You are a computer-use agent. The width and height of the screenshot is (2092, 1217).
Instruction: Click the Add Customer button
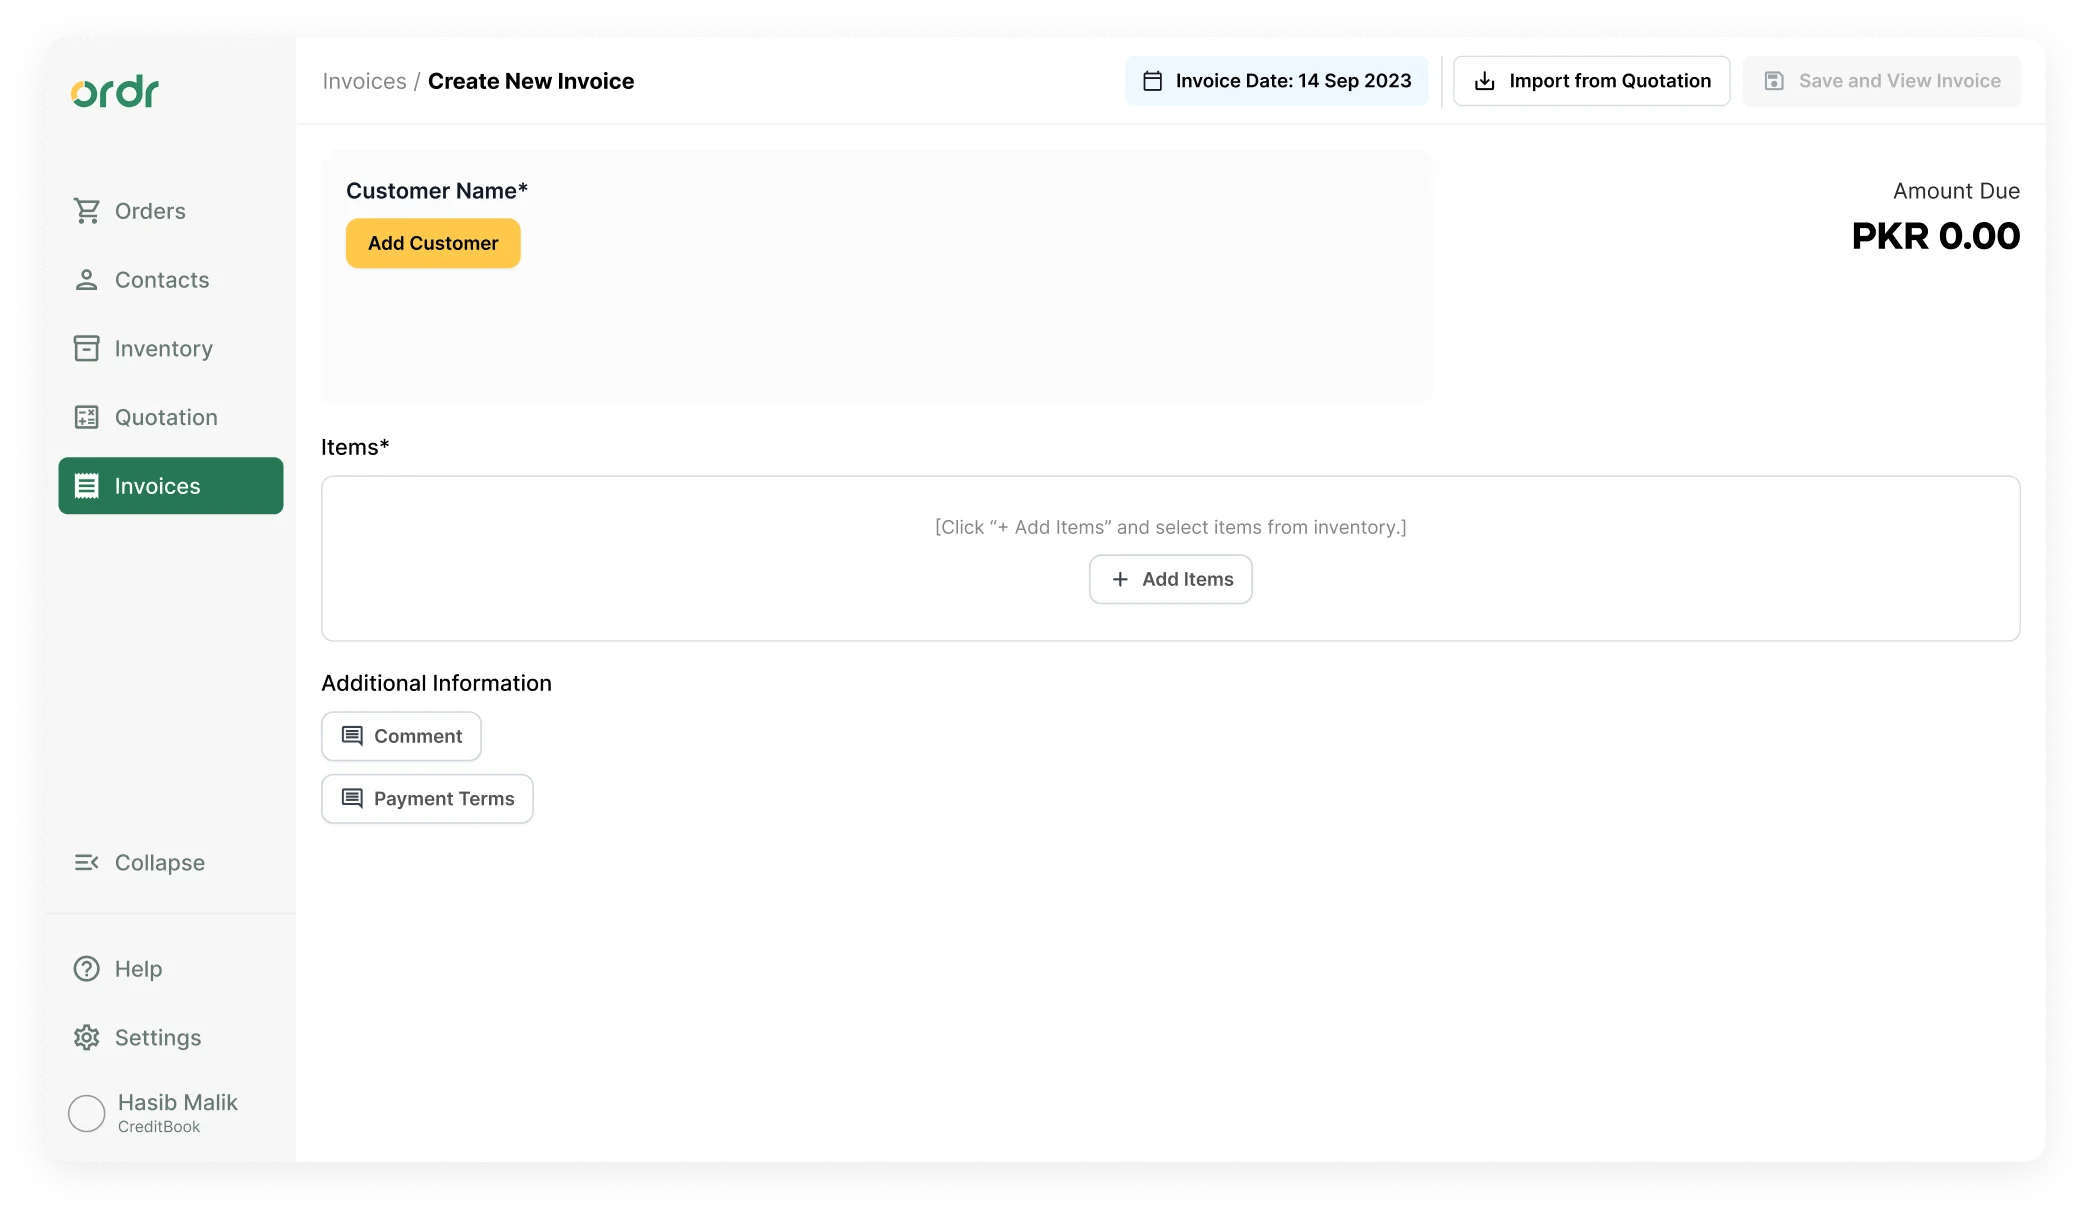433,242
